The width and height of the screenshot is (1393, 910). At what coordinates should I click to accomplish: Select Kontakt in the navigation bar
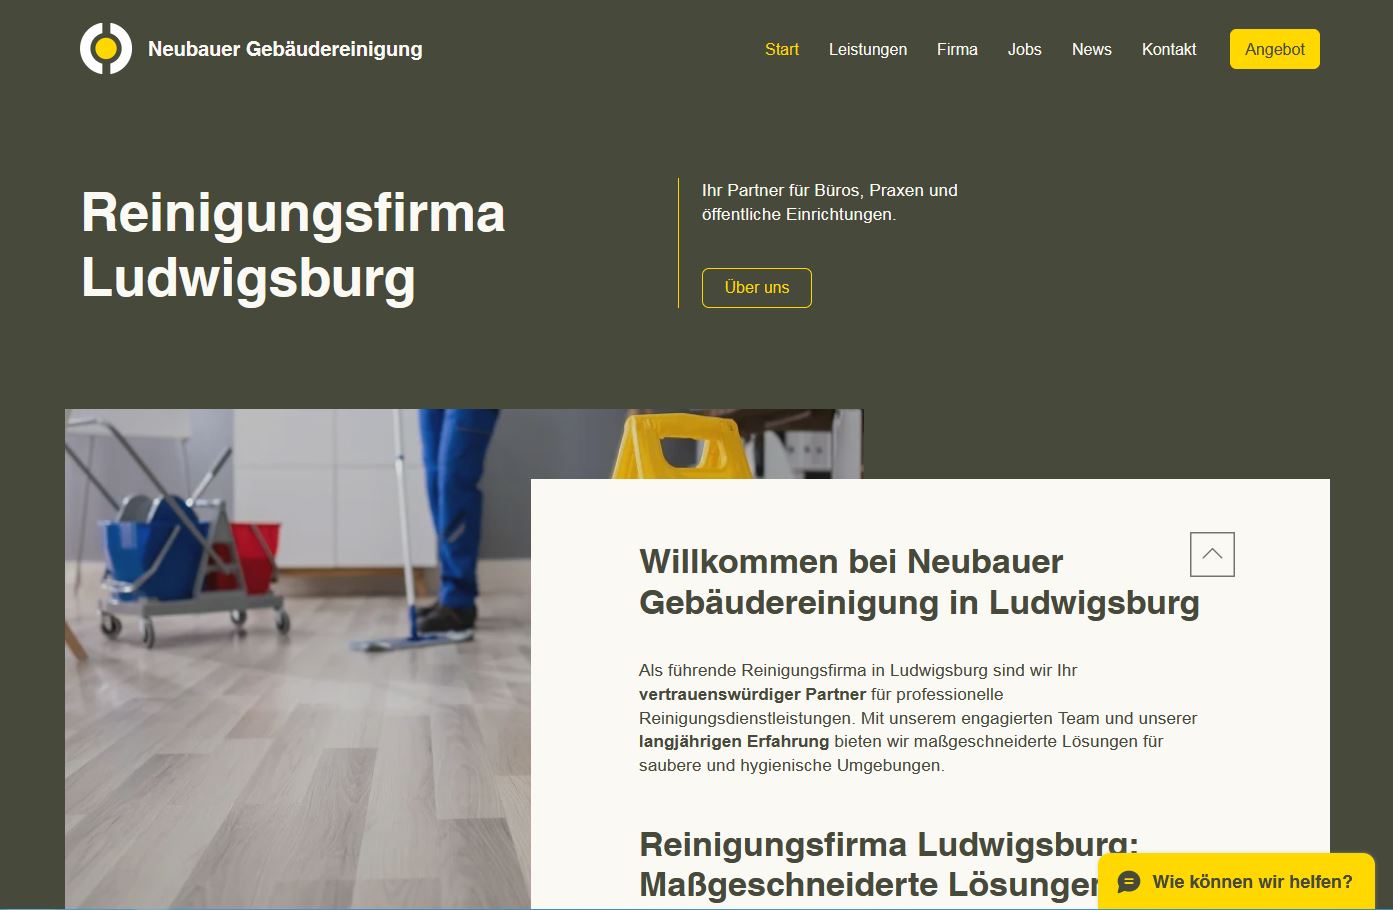click(1169, 49)
